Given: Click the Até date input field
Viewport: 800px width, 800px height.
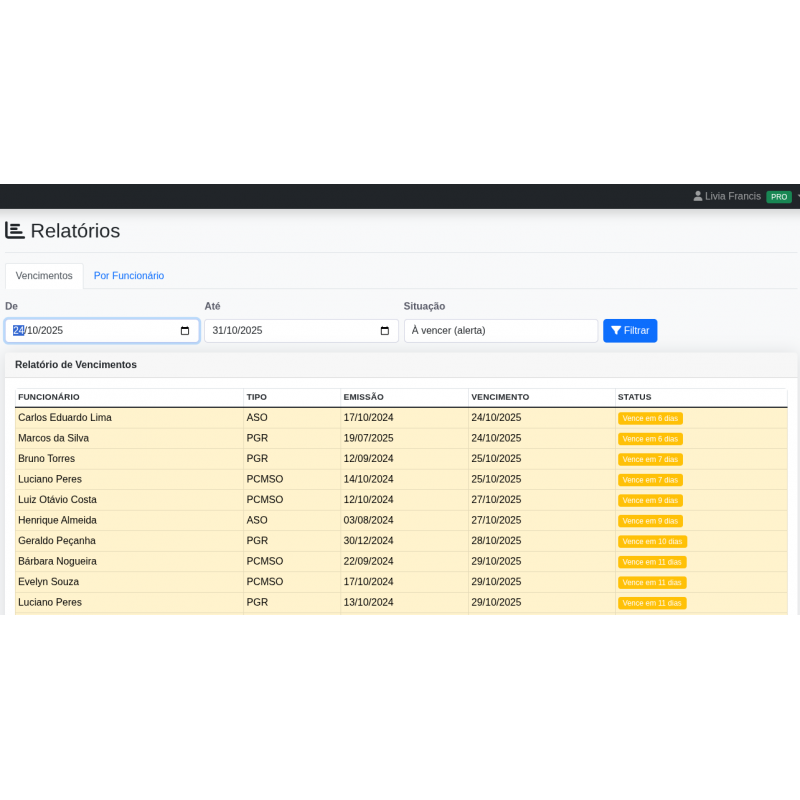Looking at the screenshot, I should click(290, 331).
